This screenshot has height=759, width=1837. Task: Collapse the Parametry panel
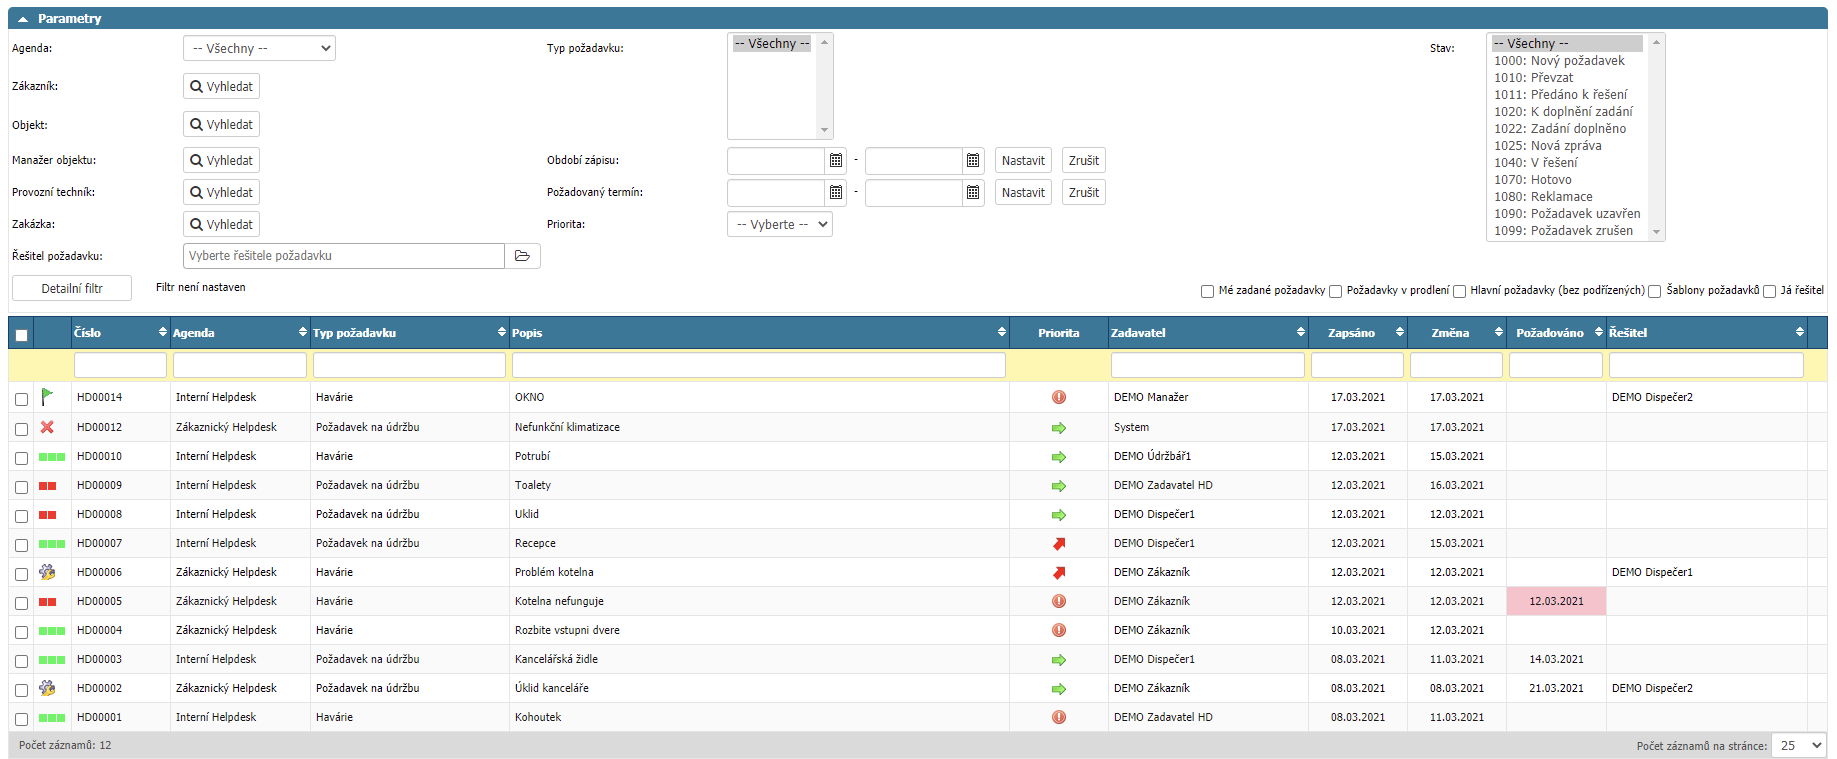click(23, 19)
